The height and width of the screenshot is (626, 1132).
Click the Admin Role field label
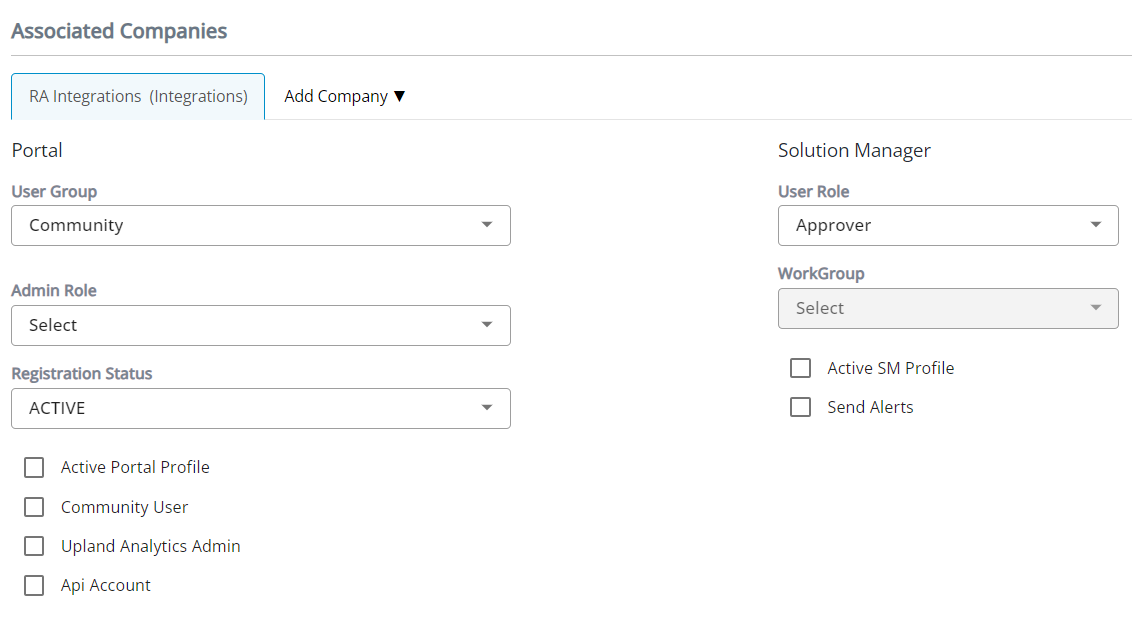pyautogui.click(x=54, y=290)
